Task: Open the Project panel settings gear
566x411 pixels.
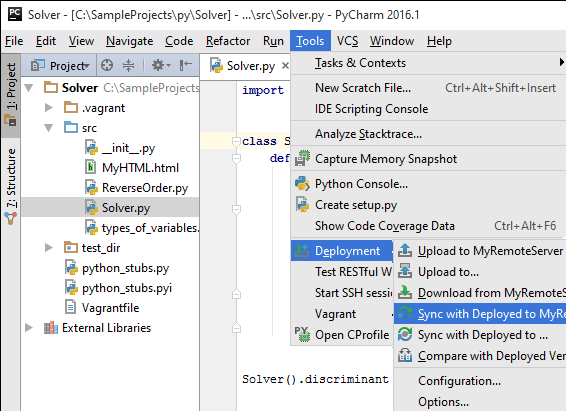Action: click(160, 65)
